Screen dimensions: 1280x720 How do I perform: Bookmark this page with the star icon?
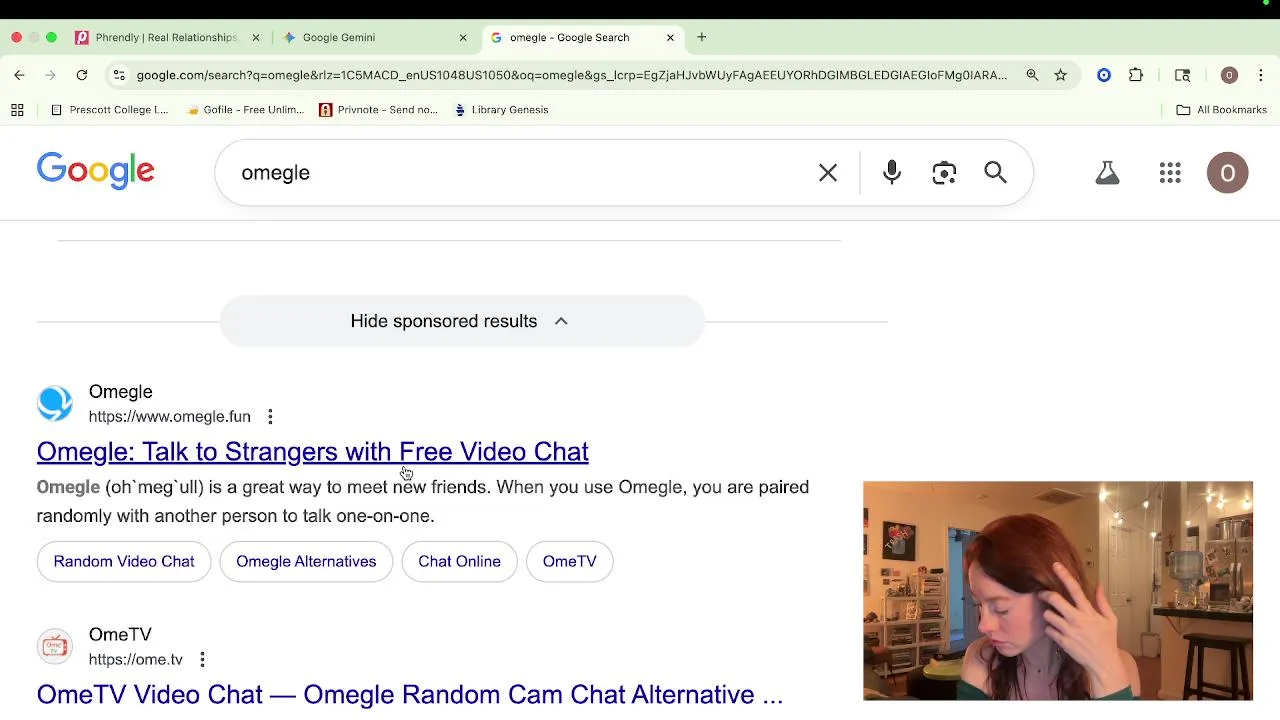click(x=1060, y=75)
